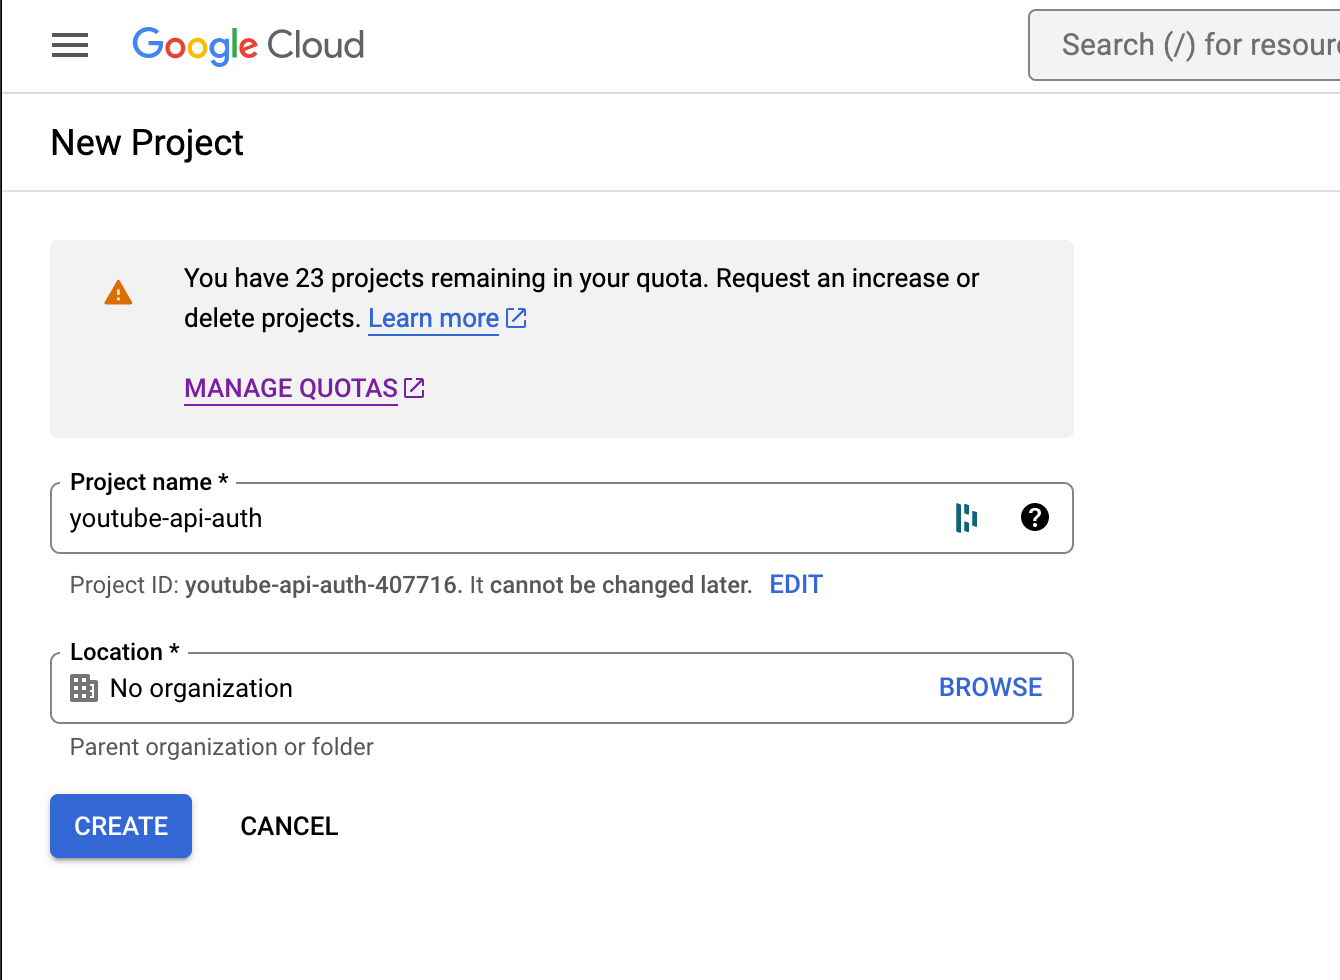This screenshot has height=980, width=1340.
Task: Cancel the new project creation
Action: tap(289, 826)
